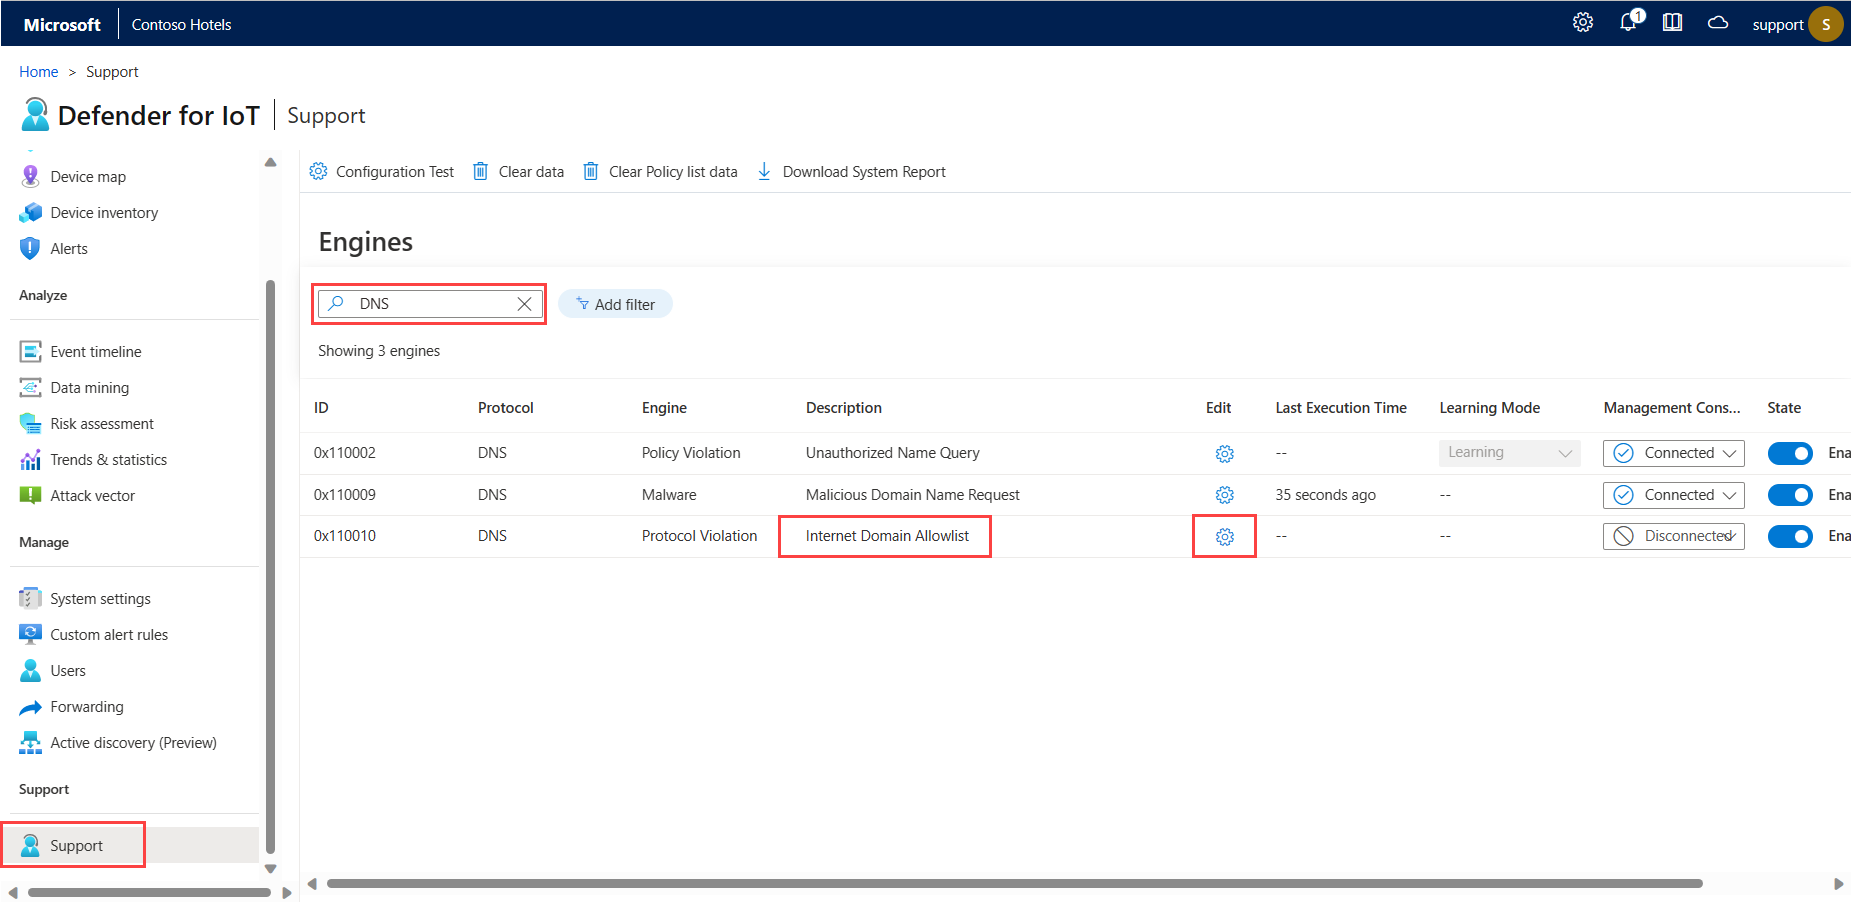Open the support user avatar
The height and width of the screenshot is (902, 1851).
(1826, 24)
